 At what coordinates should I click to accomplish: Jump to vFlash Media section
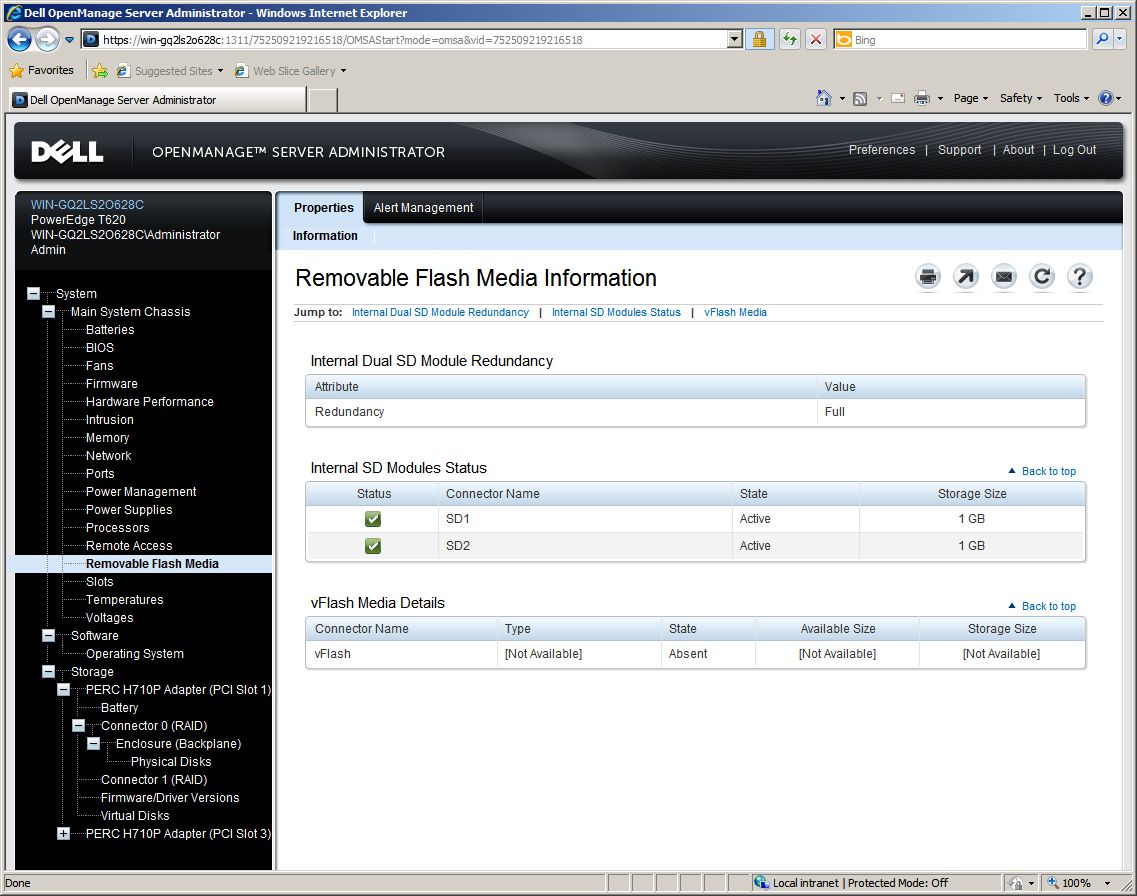735,312
